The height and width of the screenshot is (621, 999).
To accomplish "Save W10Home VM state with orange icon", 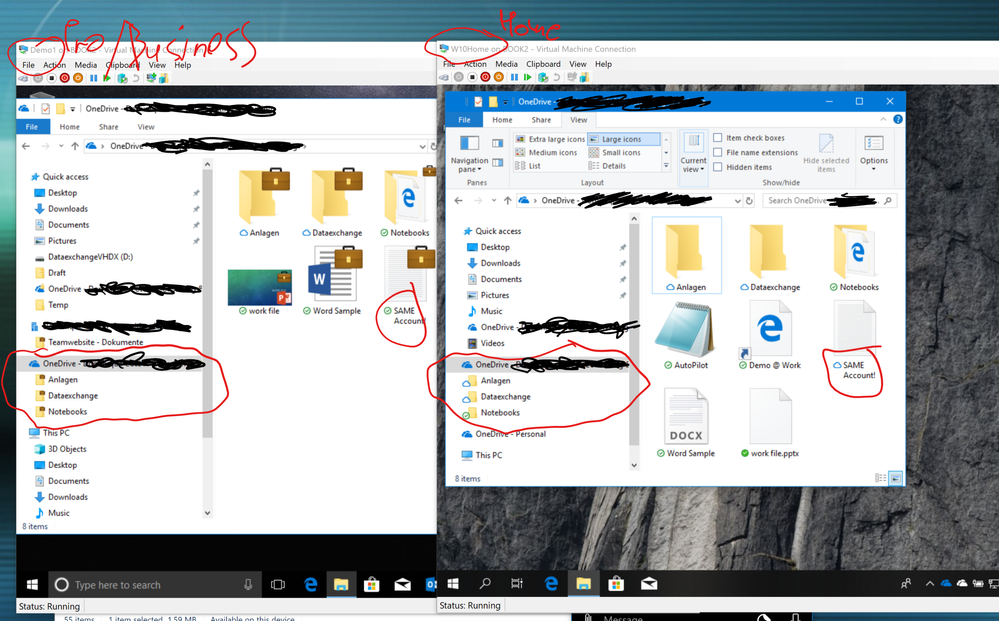I will click(498, 77).
